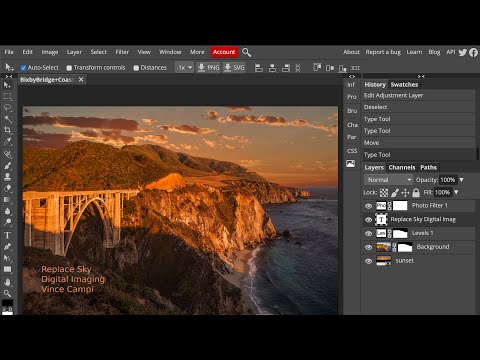Switch to the Channels tab
This screenshot has height=360, width=480.
pos(402,167)
